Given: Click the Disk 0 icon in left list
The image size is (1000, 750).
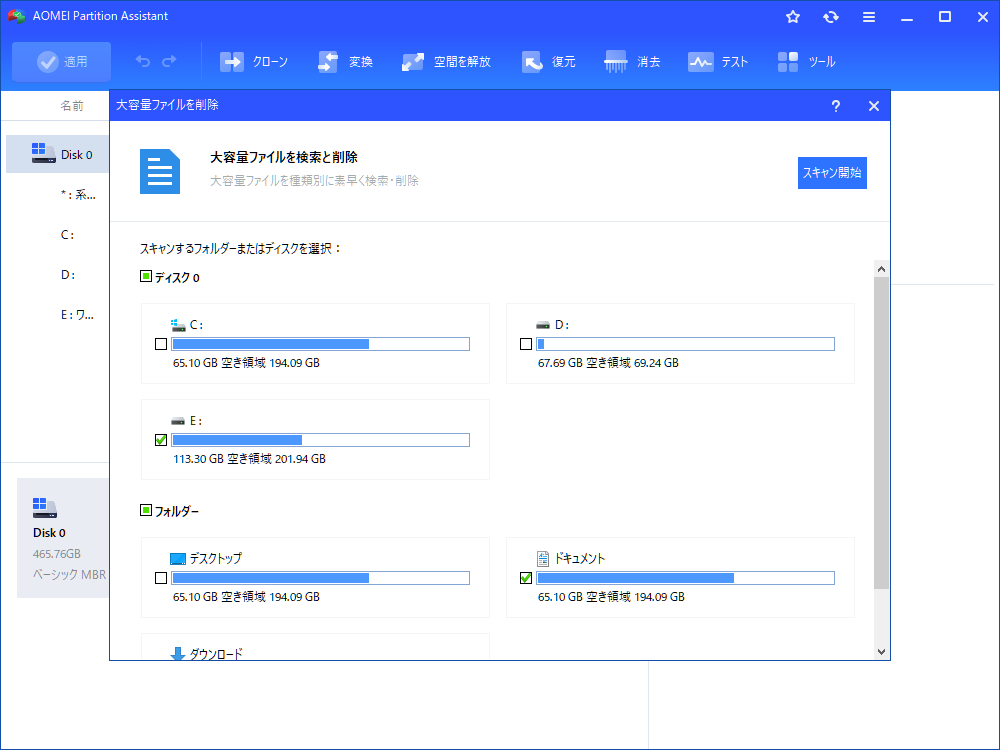Looking at the screenshot, I should (43, 153).
